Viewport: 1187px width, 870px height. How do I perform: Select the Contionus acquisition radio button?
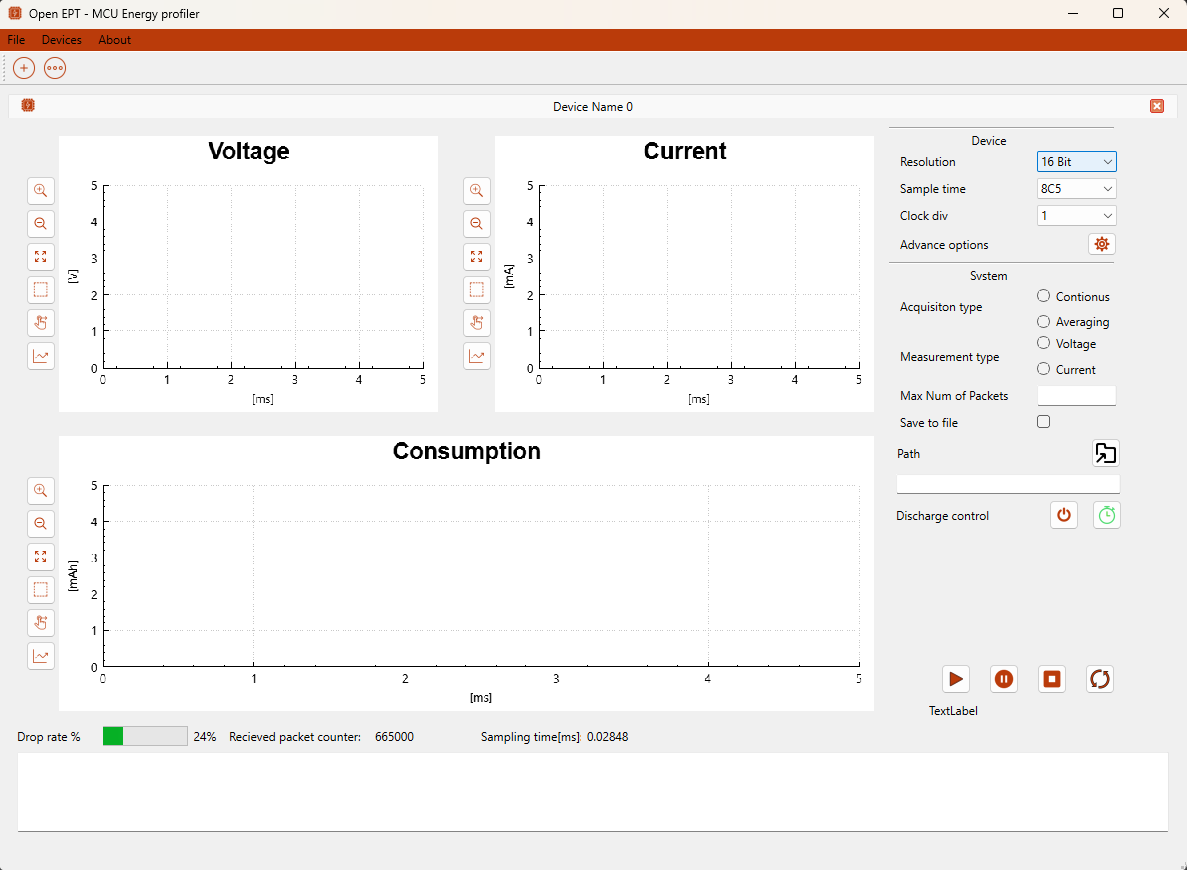pos(1044,296)
